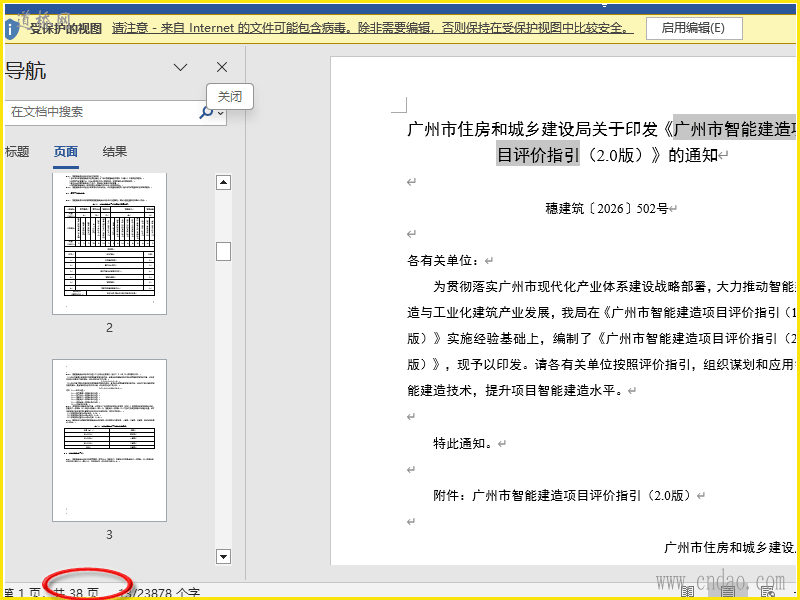Click the search document input field
The width and height of the screenshot is (800, 600).
(x=102, y=112)
